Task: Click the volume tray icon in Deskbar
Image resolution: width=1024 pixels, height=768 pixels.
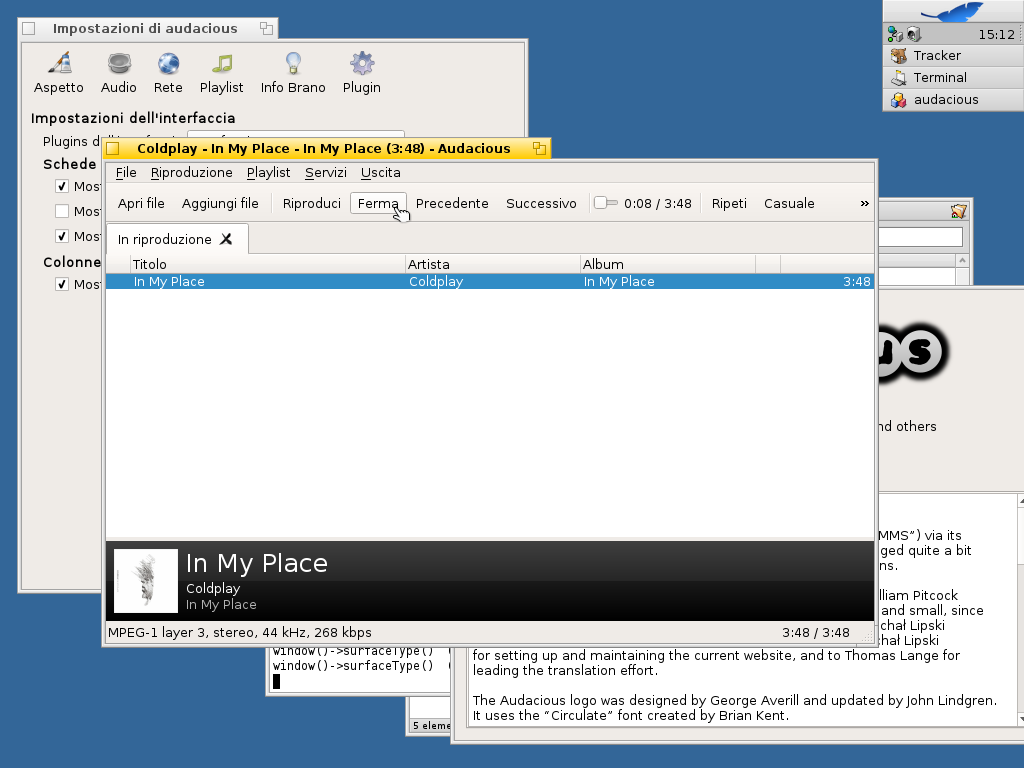Action: click(x=913, y=34)
